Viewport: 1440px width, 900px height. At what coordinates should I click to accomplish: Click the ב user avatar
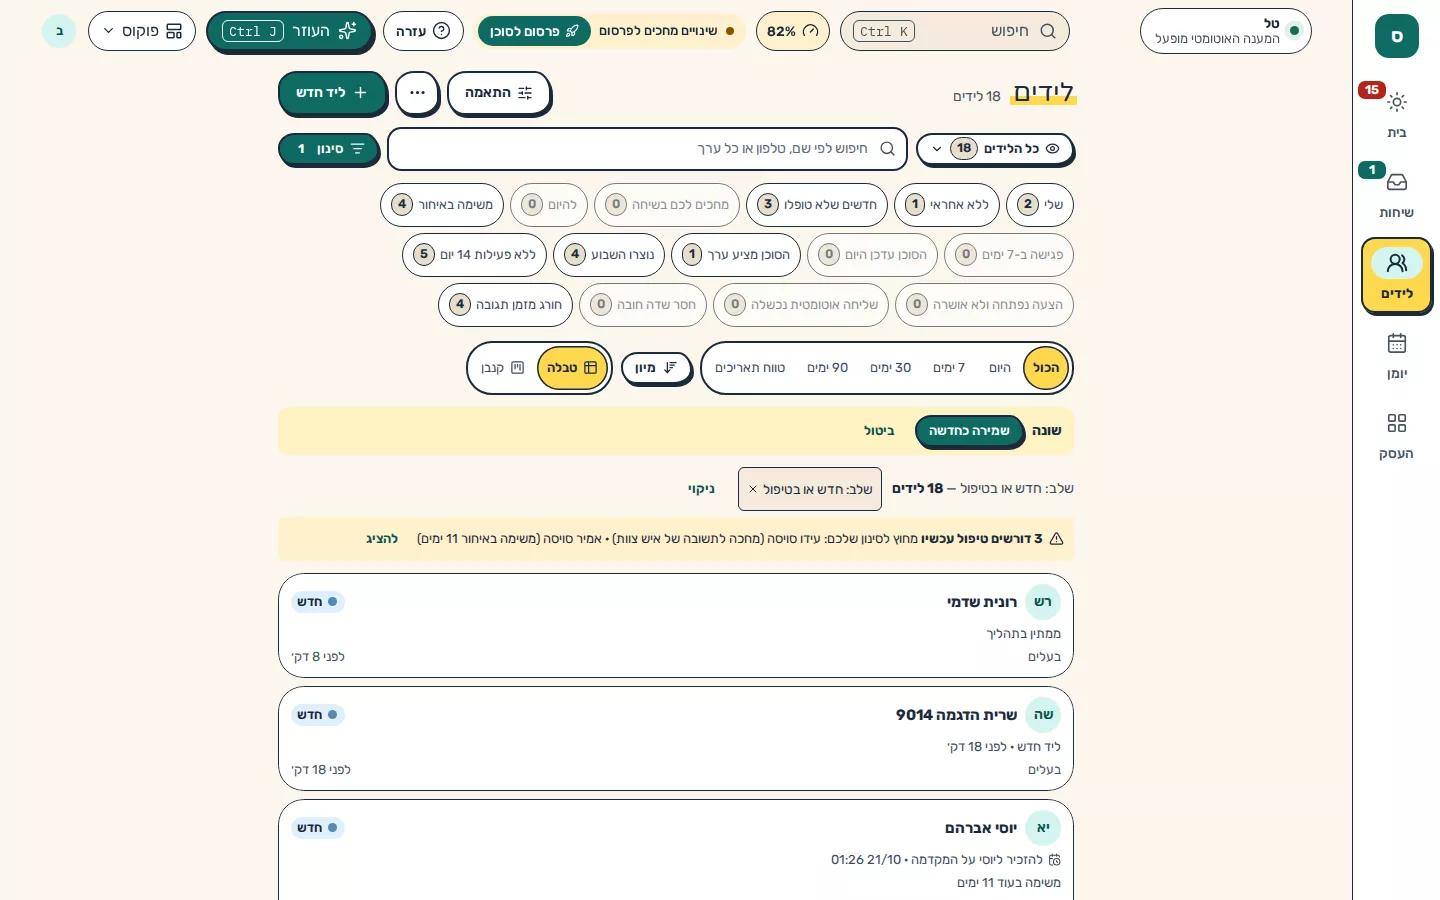click(59, 31)
